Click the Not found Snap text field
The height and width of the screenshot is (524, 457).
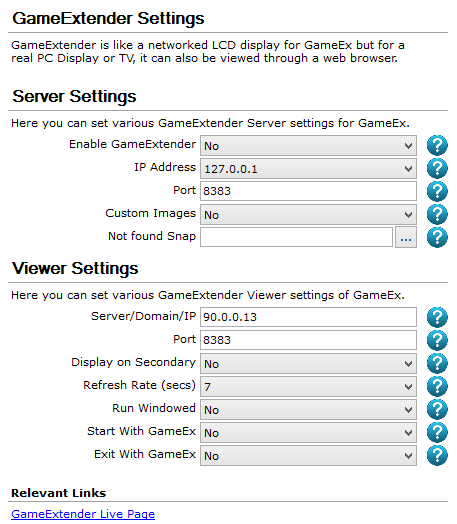(296, 237)
